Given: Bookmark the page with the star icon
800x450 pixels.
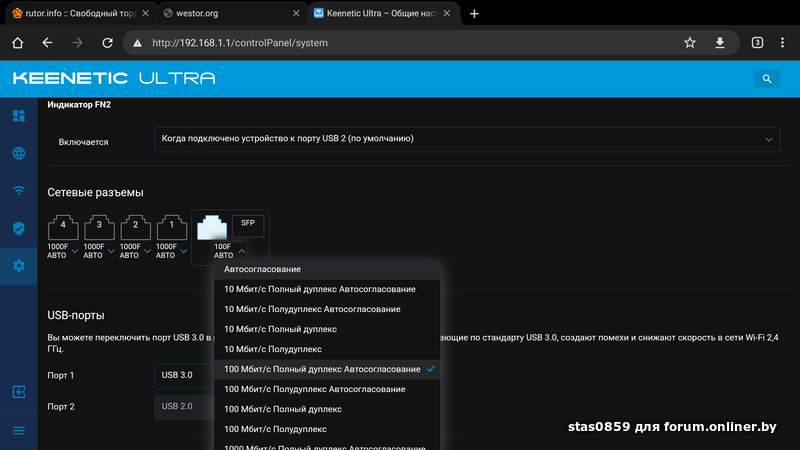Looking at the screenshot, I should [689, 43].
